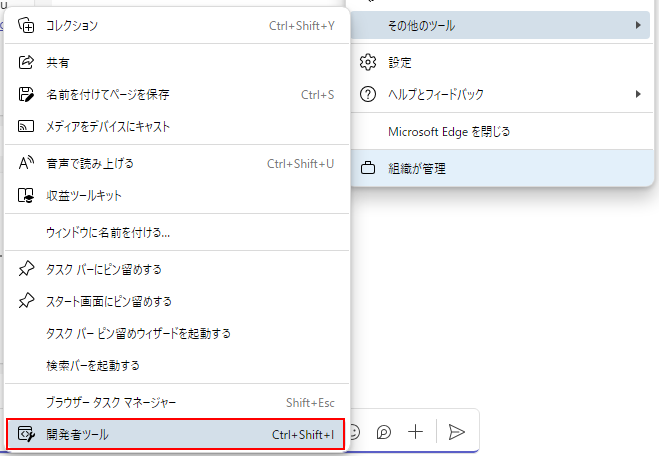Select ウィンドウに名前を付ける...
659x456 pixels.
(x=177, y=232)
